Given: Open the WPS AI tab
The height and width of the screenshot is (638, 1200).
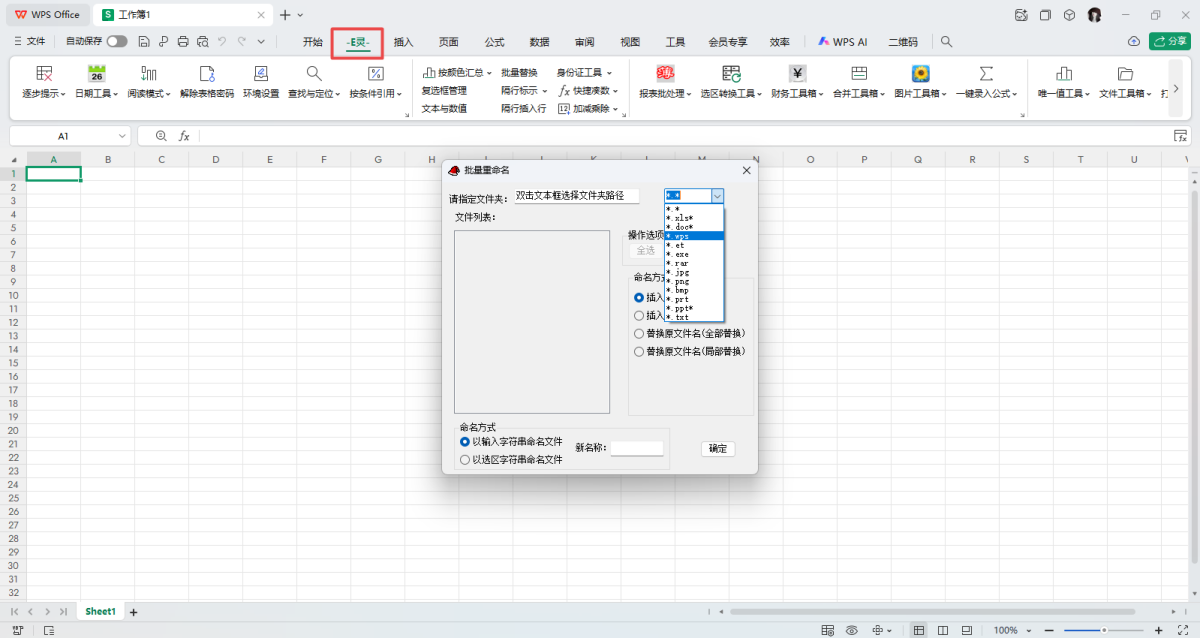Looking at the screenshot, I should 842,42.
